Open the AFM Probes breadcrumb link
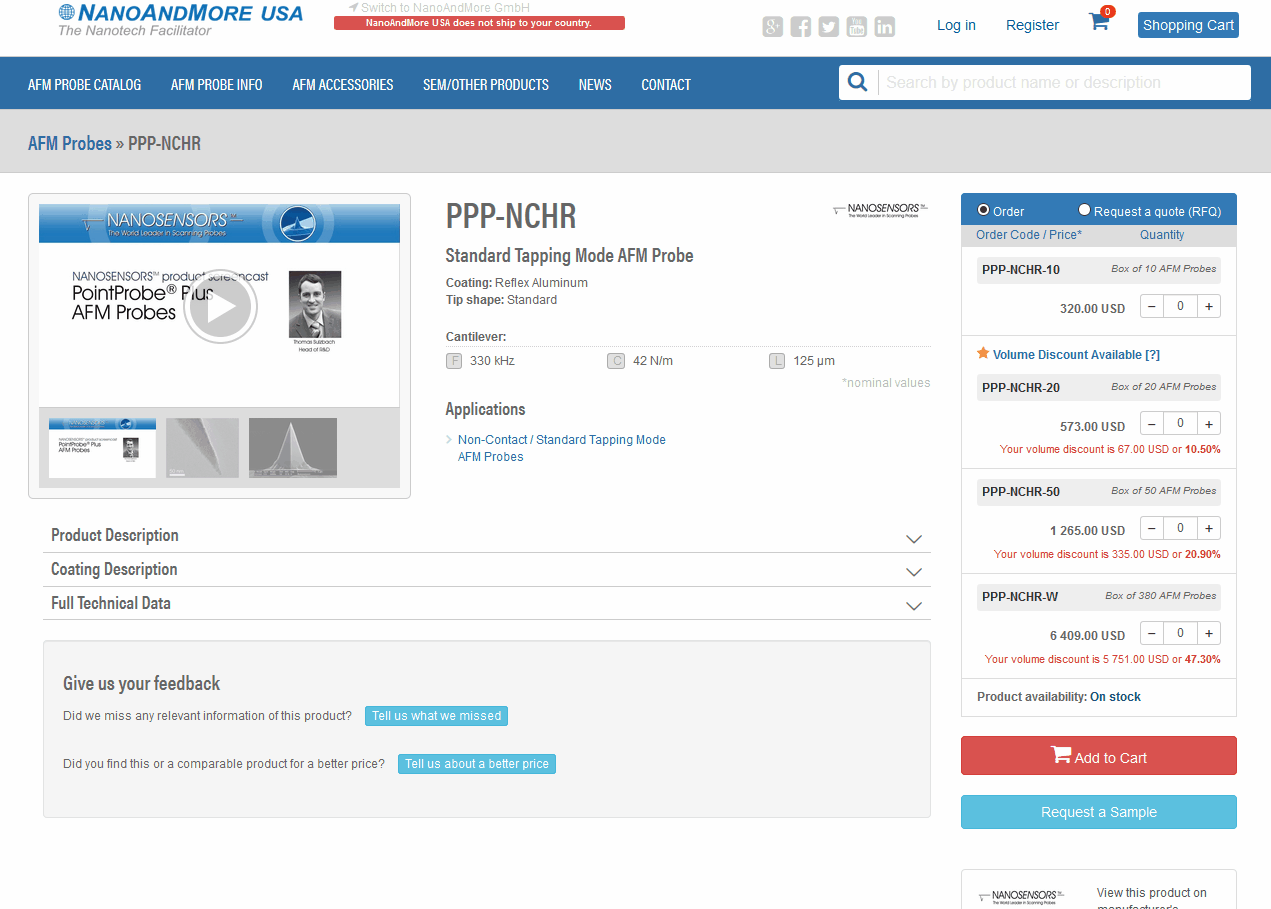Screen dimensions: 1271x909 [x=70, y=143]
